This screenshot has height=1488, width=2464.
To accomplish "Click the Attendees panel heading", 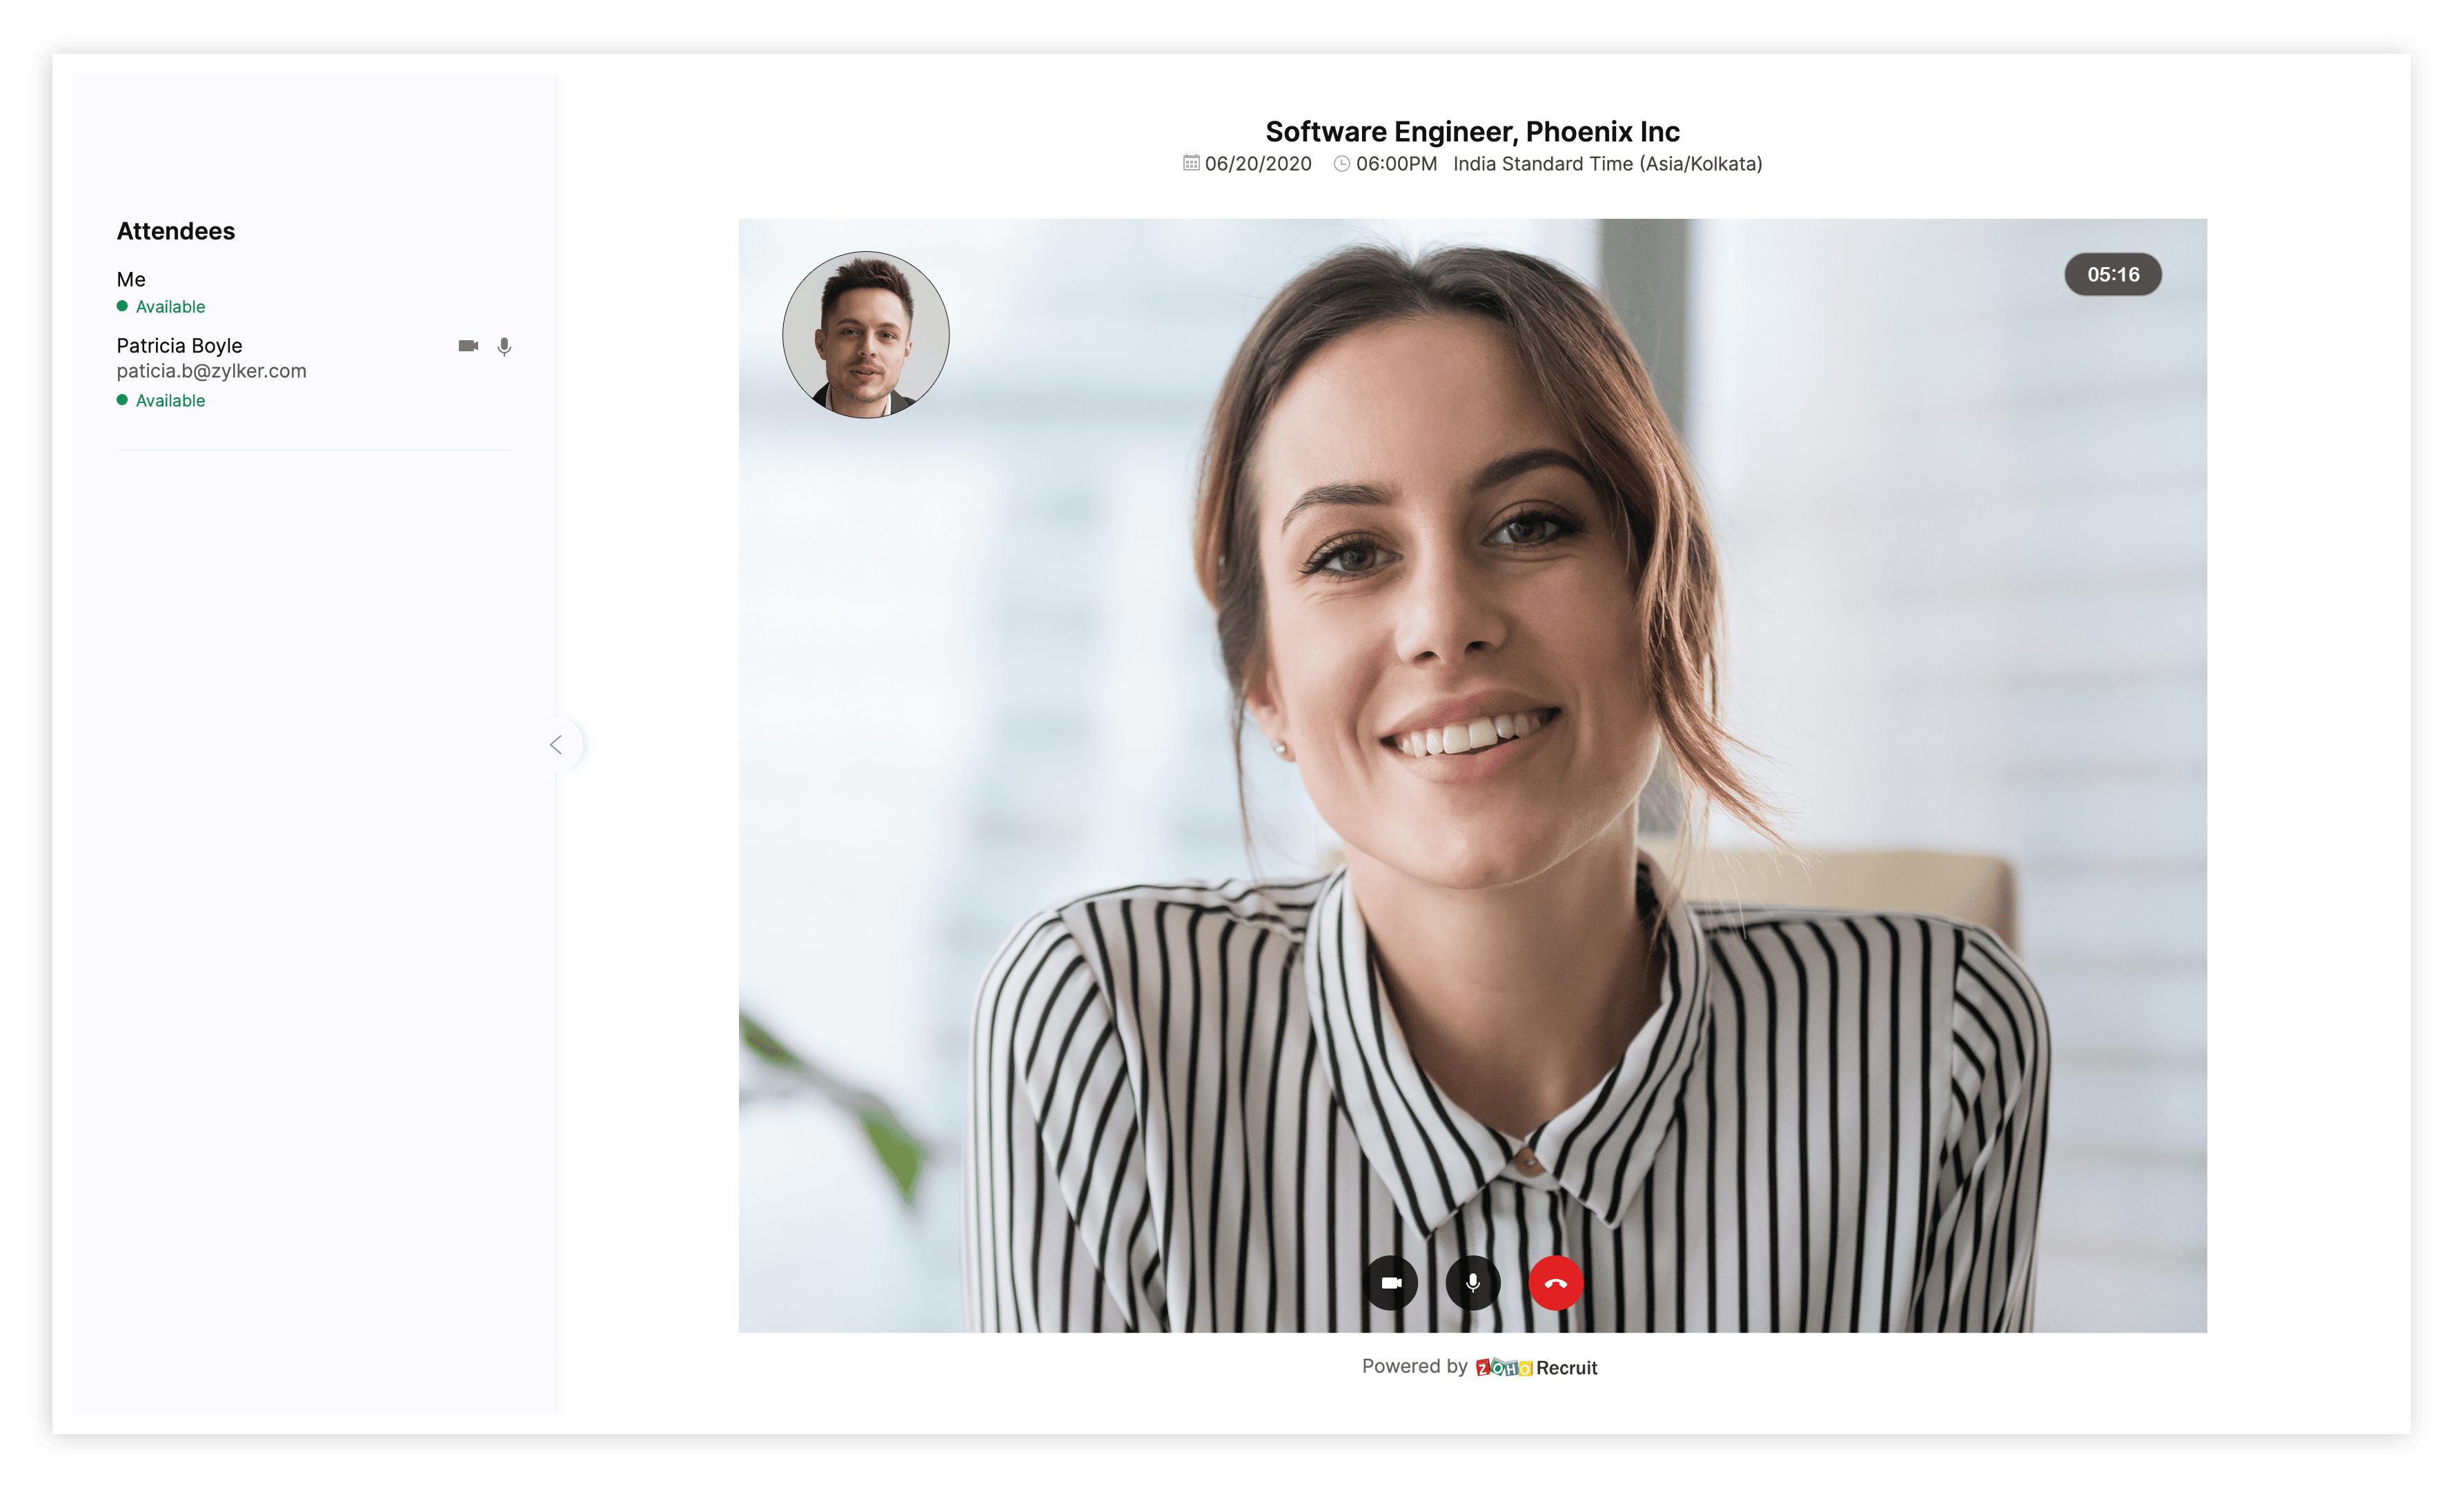I will [176, 231].
